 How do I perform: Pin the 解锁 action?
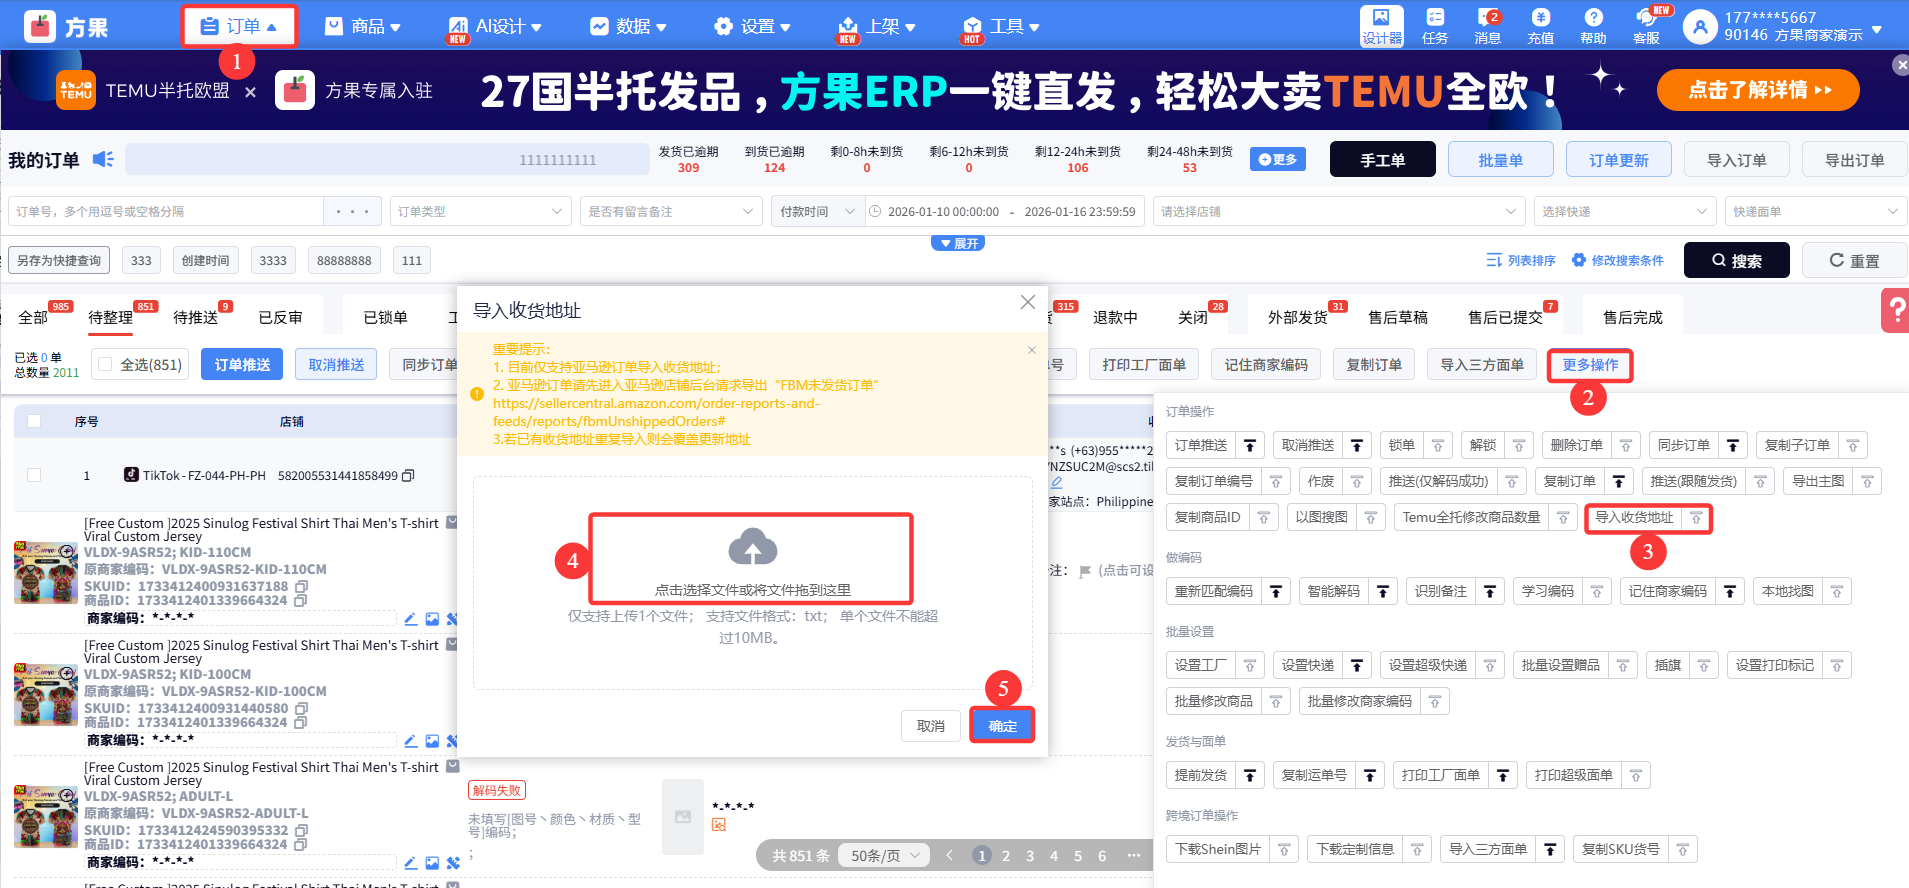click(1519, 445)
